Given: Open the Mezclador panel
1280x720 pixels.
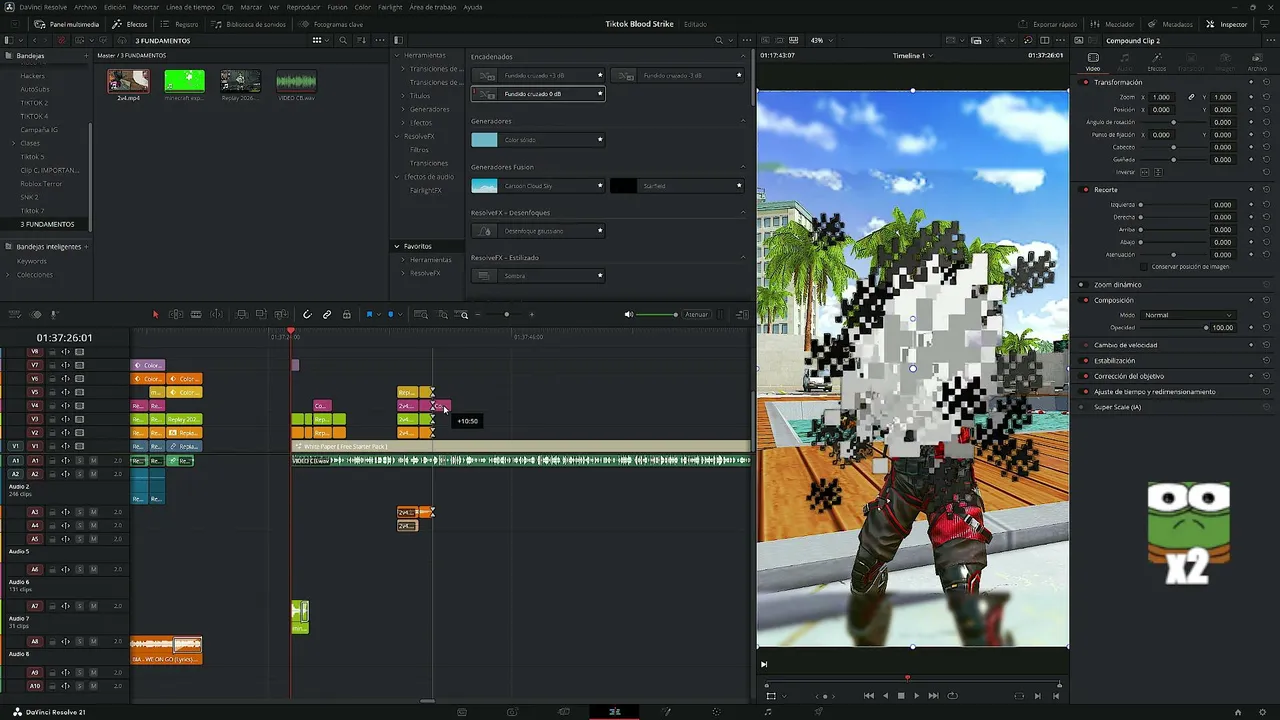Looking at the screenshot, I should [x=1113, y=24].
